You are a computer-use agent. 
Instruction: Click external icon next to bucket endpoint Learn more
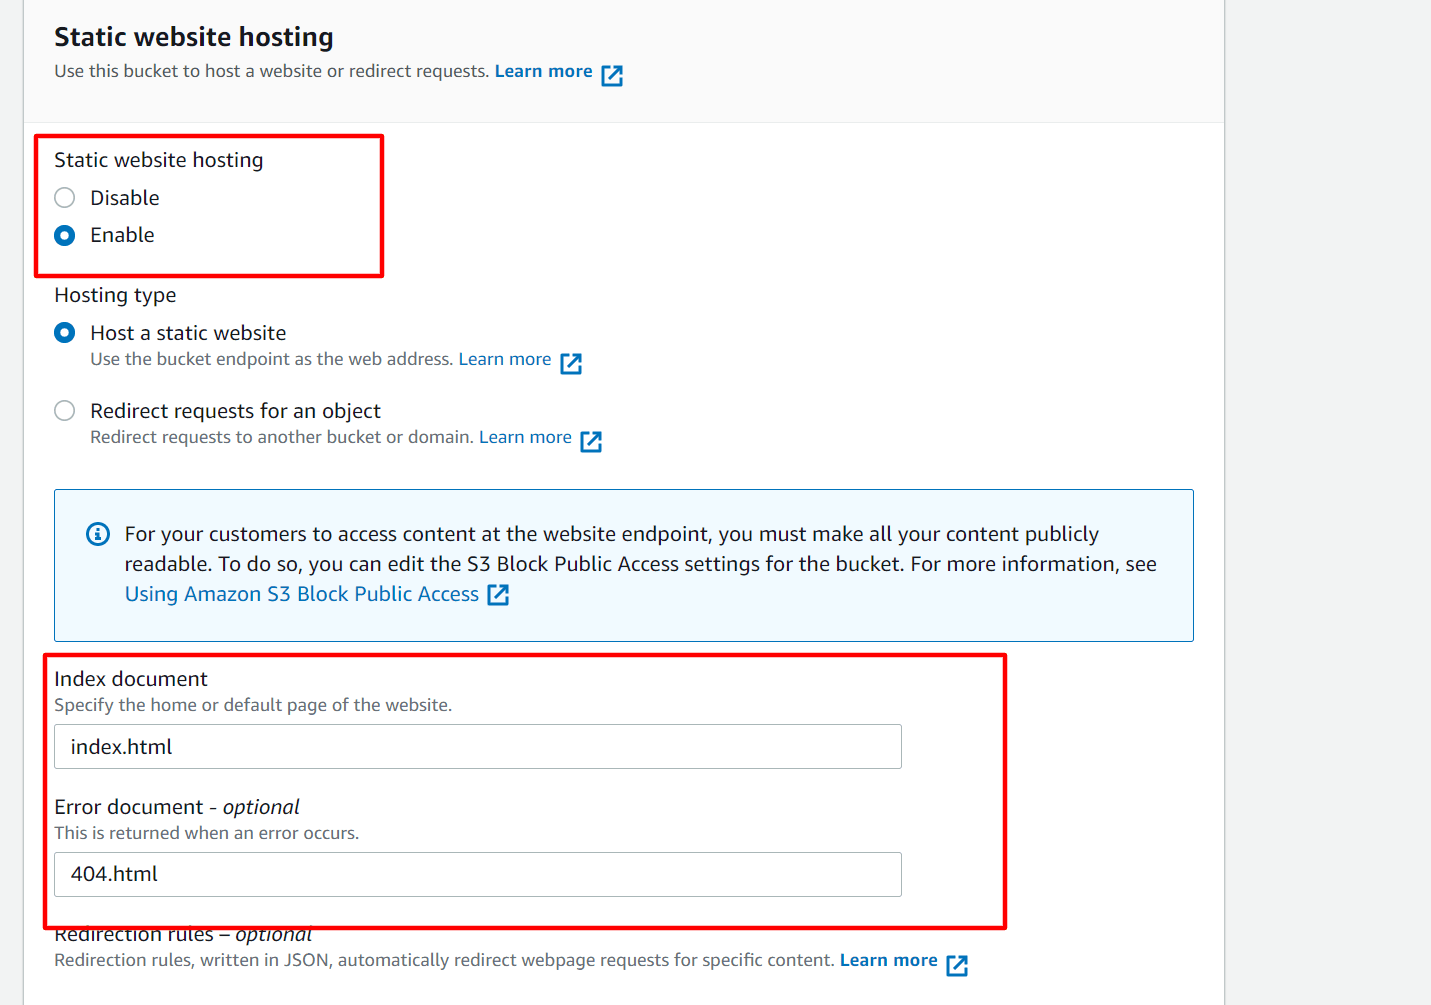[x=571, y=363]
